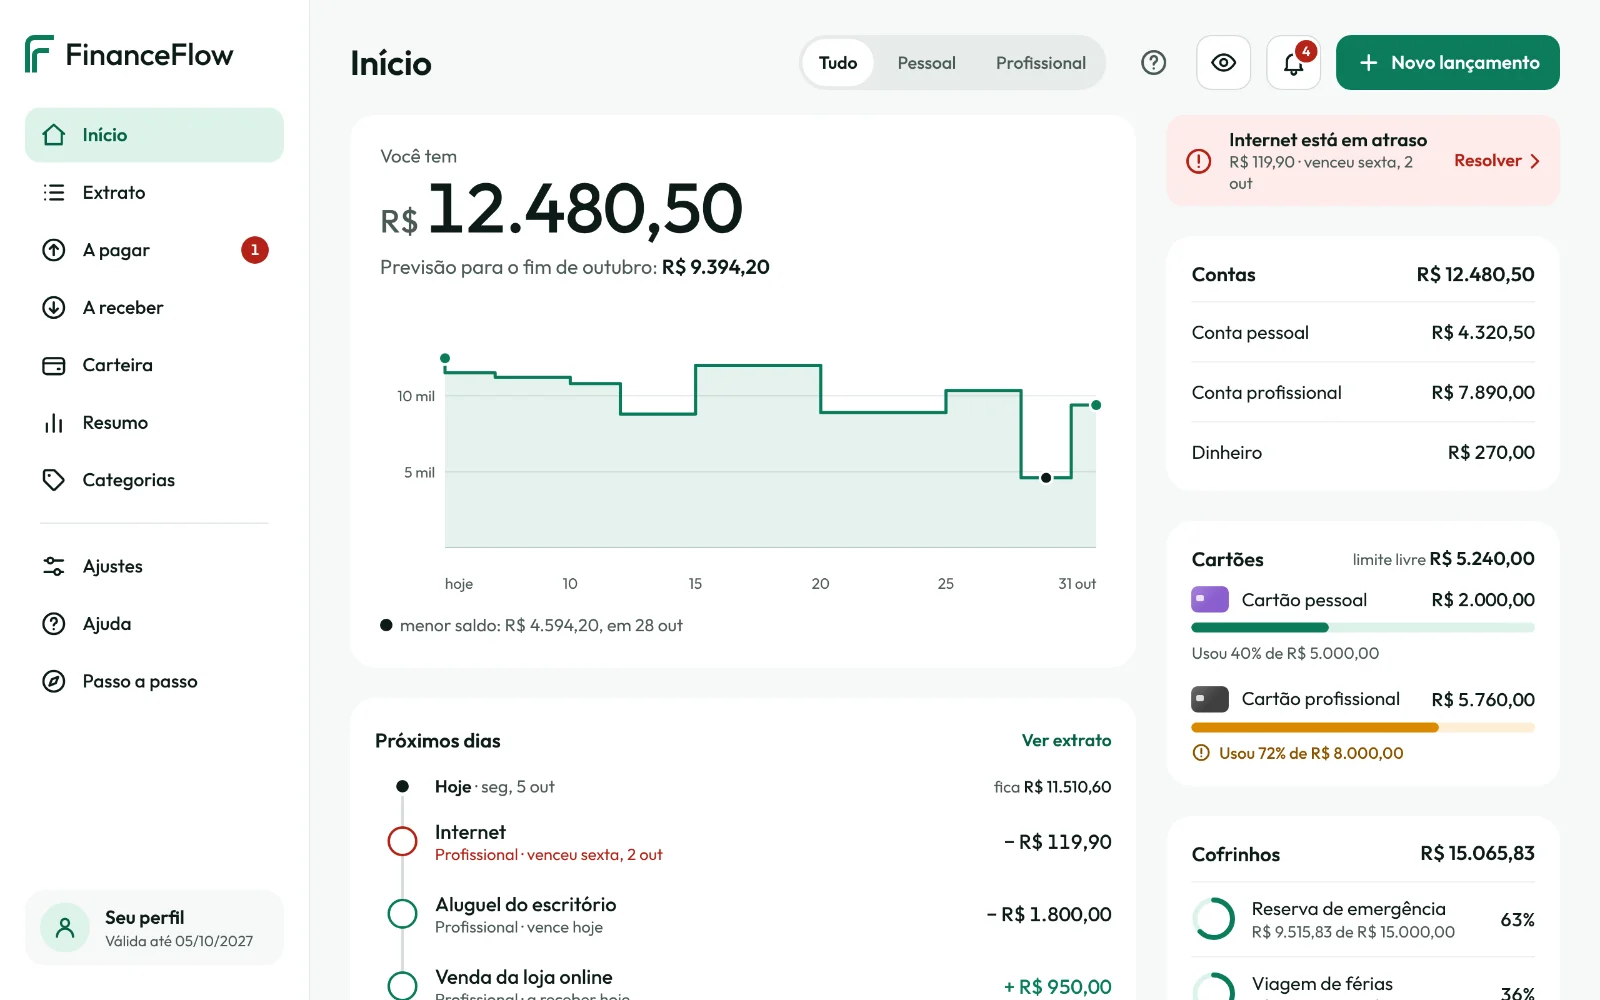
Task: Click the balance R$ 12.480,50 headline
Action: [562, 210]
